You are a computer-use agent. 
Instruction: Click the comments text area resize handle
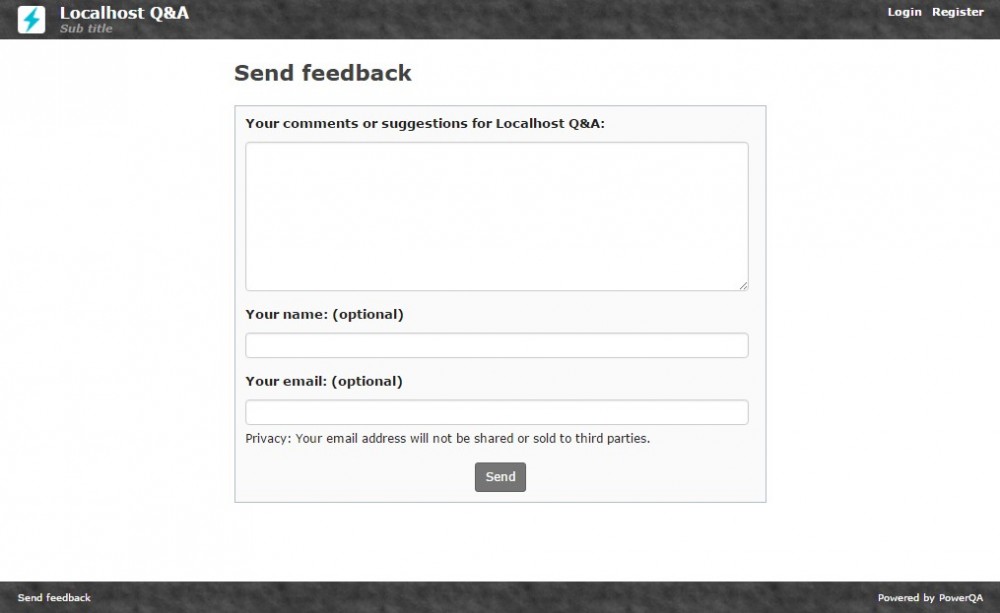point(743,286)
